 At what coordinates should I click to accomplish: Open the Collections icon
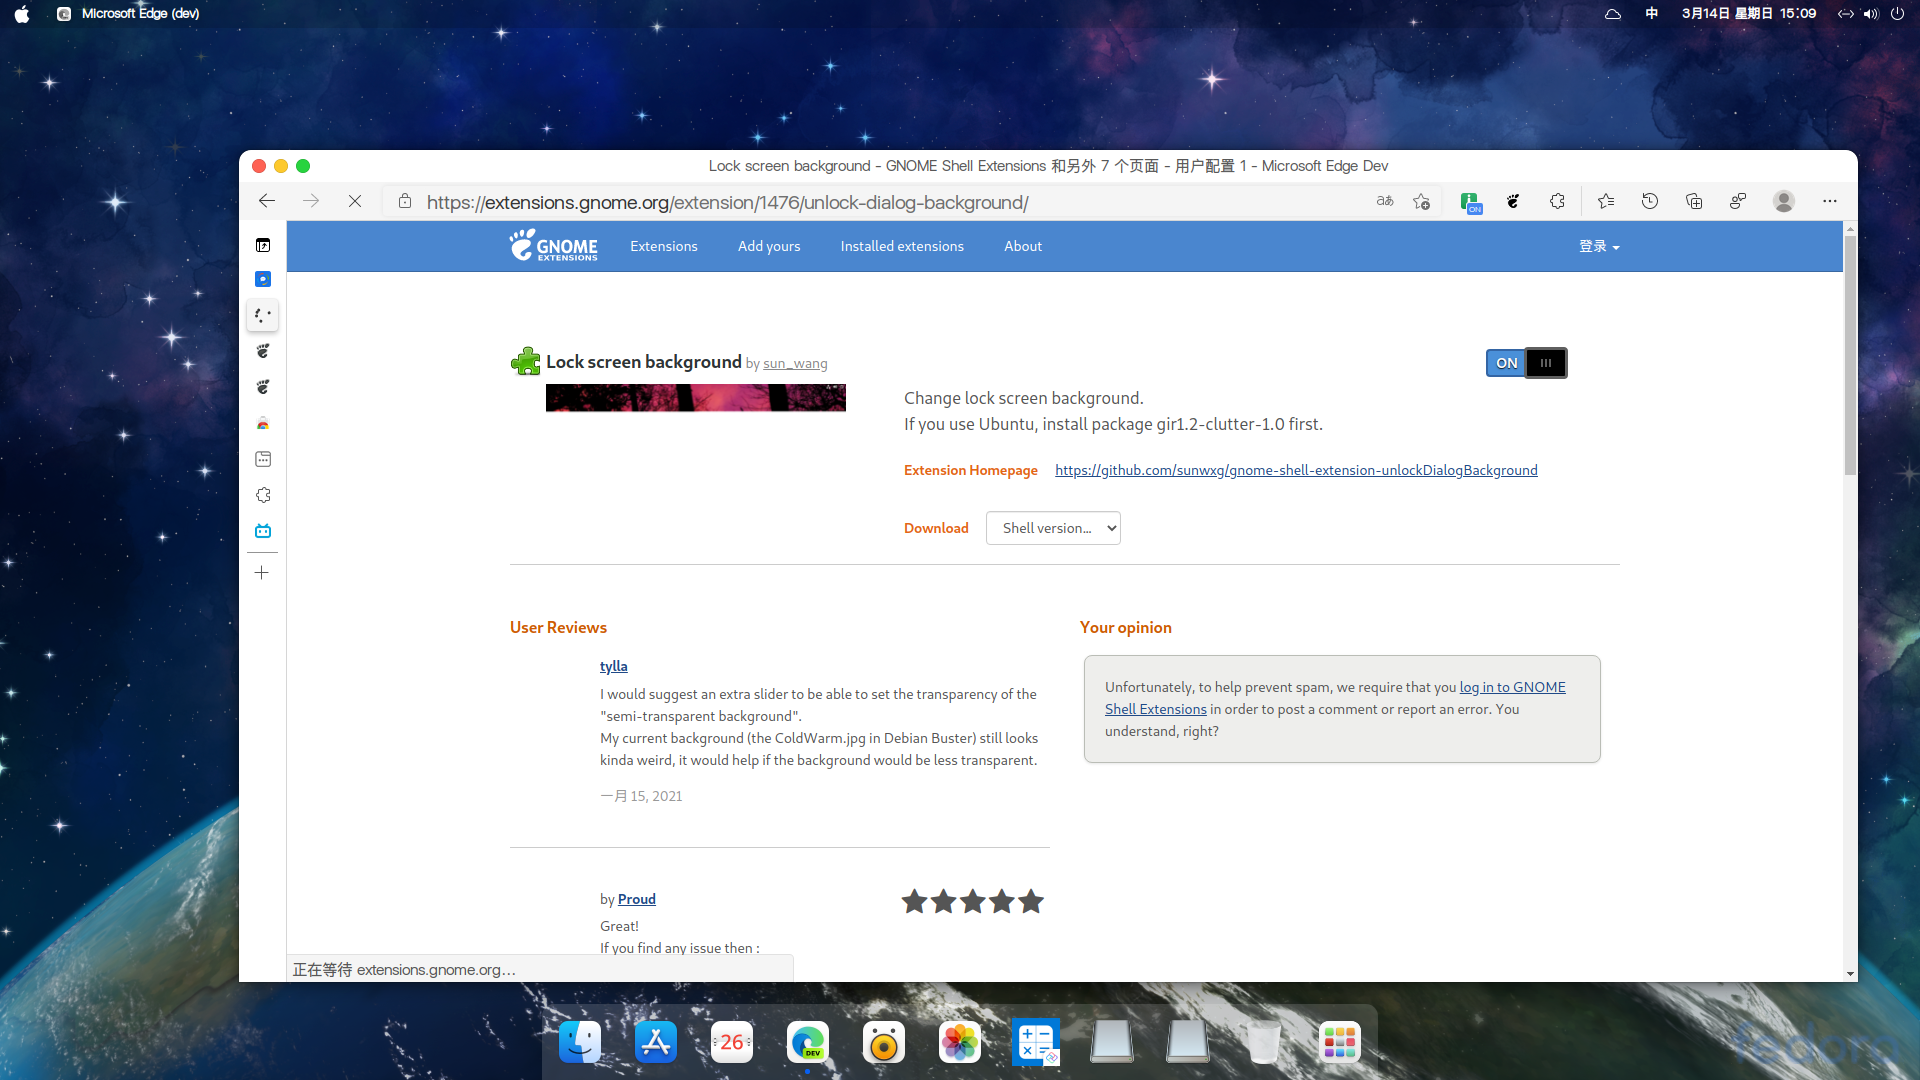pyautogui.click(x=1694, y=201)
